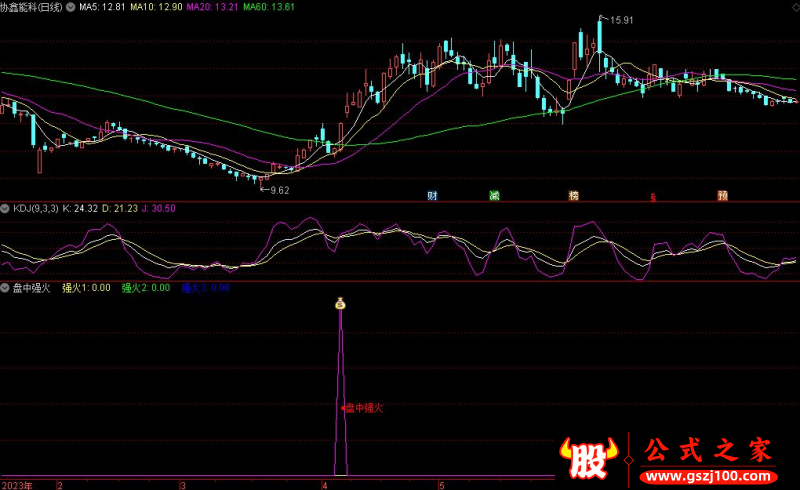Click the 榜 ranking list marker icon
Screen dimensions: 800x490
[573, 195]
